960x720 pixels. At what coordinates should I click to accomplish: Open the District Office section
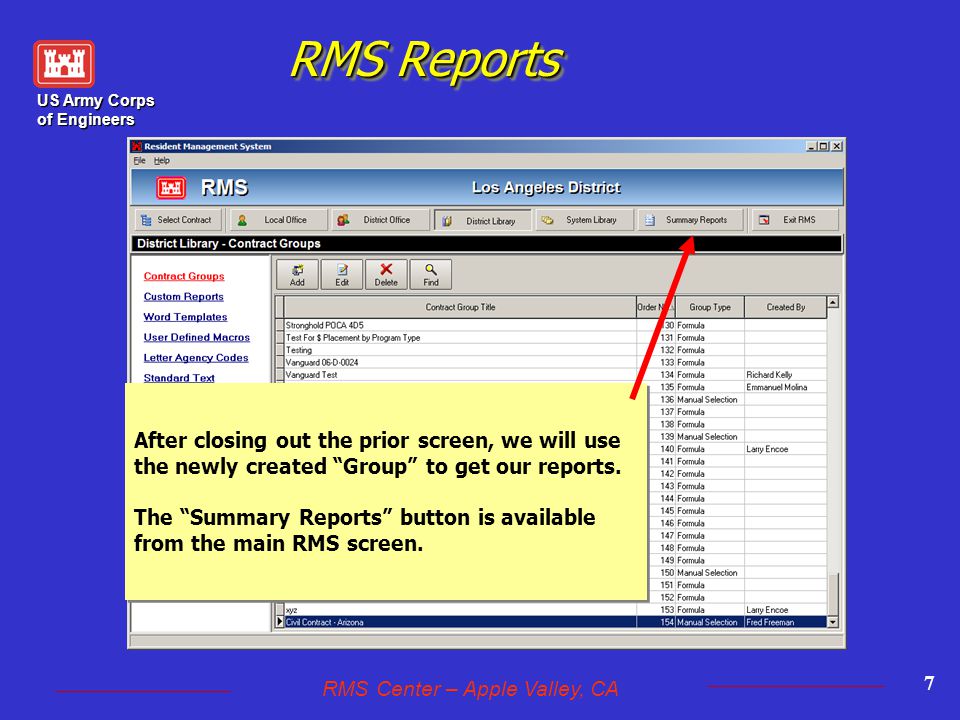380,220
